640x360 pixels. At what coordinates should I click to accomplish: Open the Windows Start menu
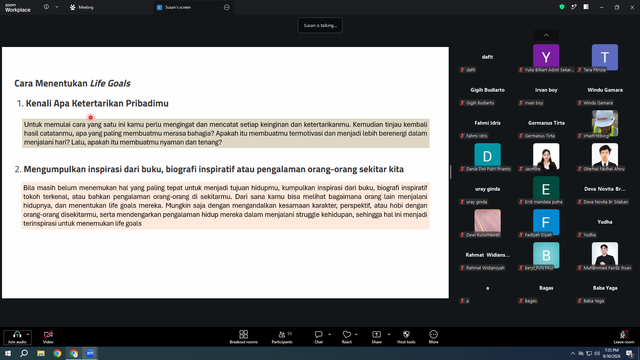8,353
